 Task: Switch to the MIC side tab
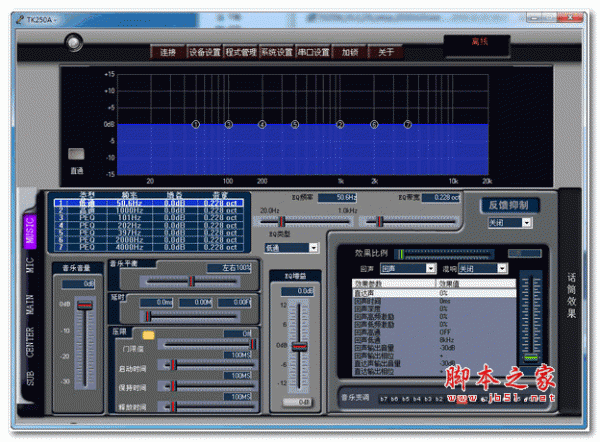[x=29, y=266]
